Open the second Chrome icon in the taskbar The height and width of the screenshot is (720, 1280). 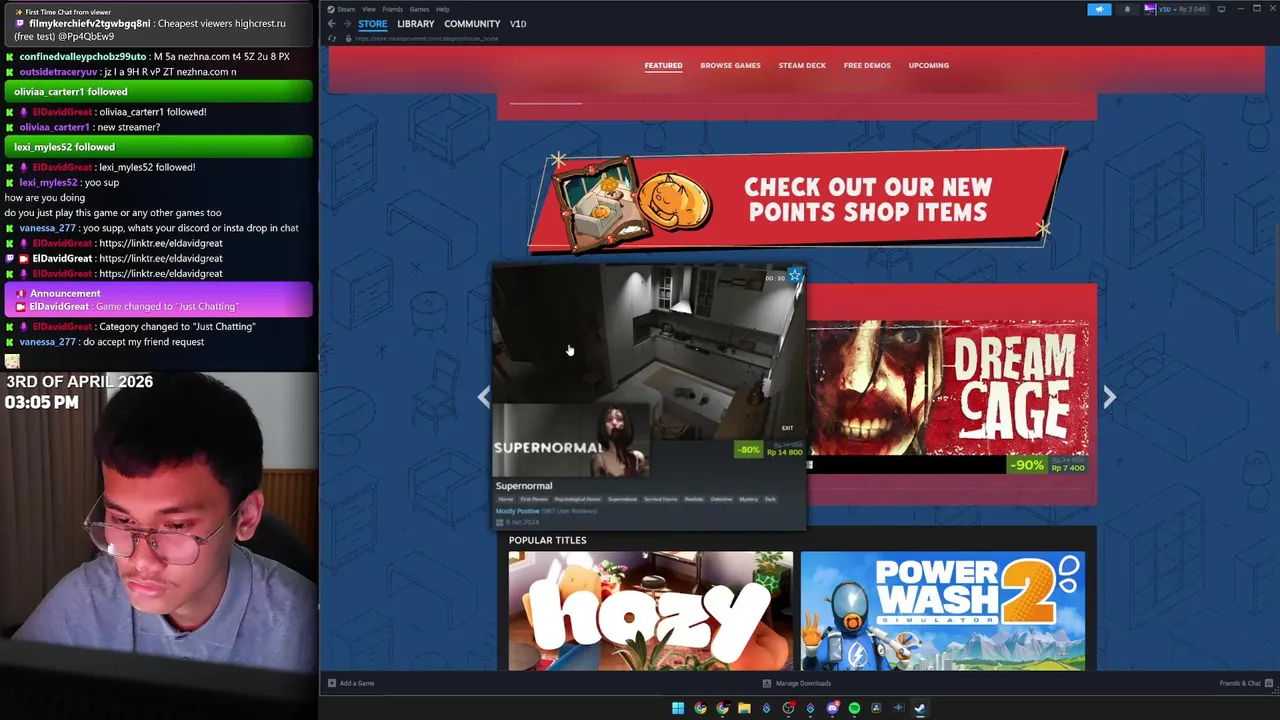pyautogui.click(x=722, y=708)
